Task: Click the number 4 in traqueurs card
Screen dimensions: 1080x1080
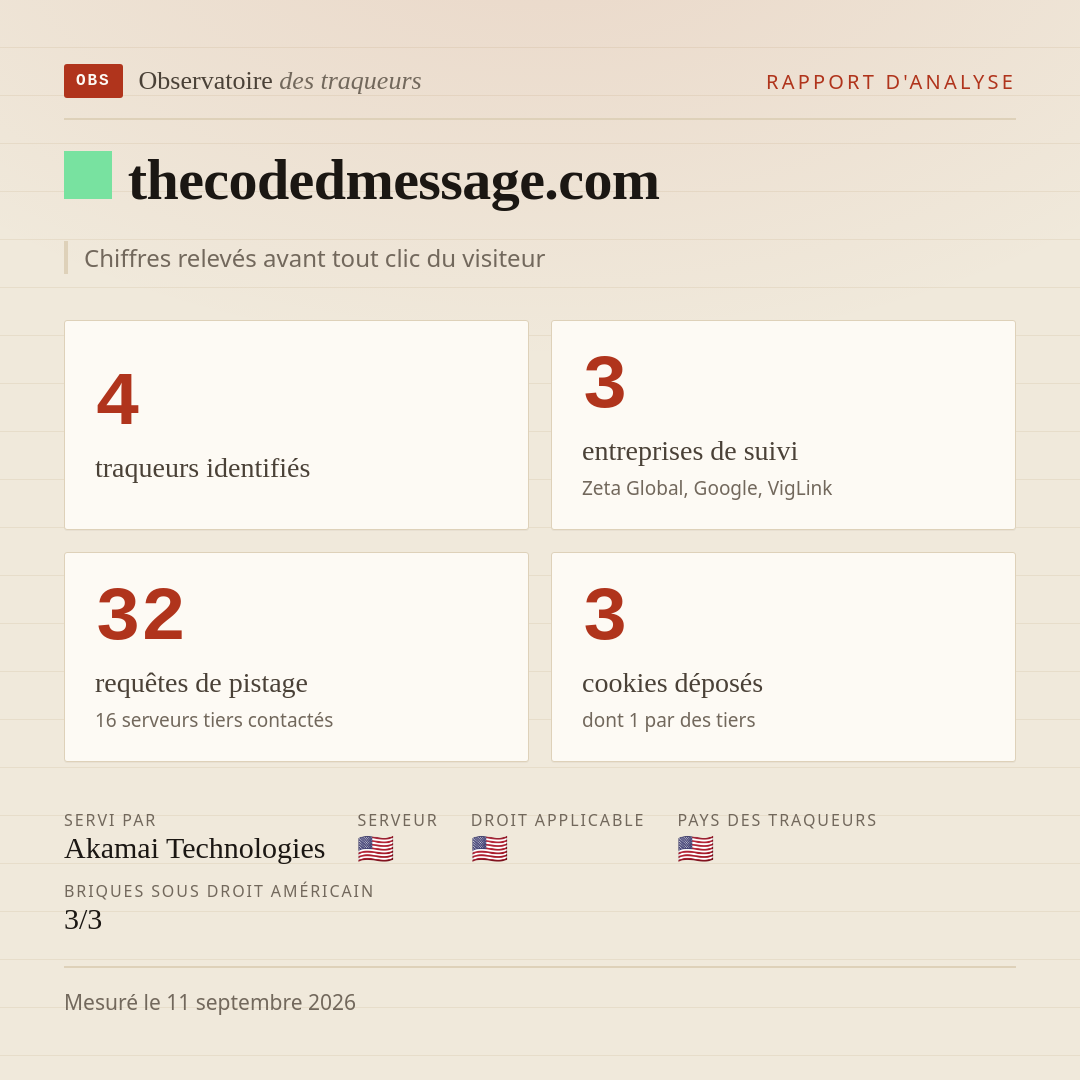Action: (118, 399)
